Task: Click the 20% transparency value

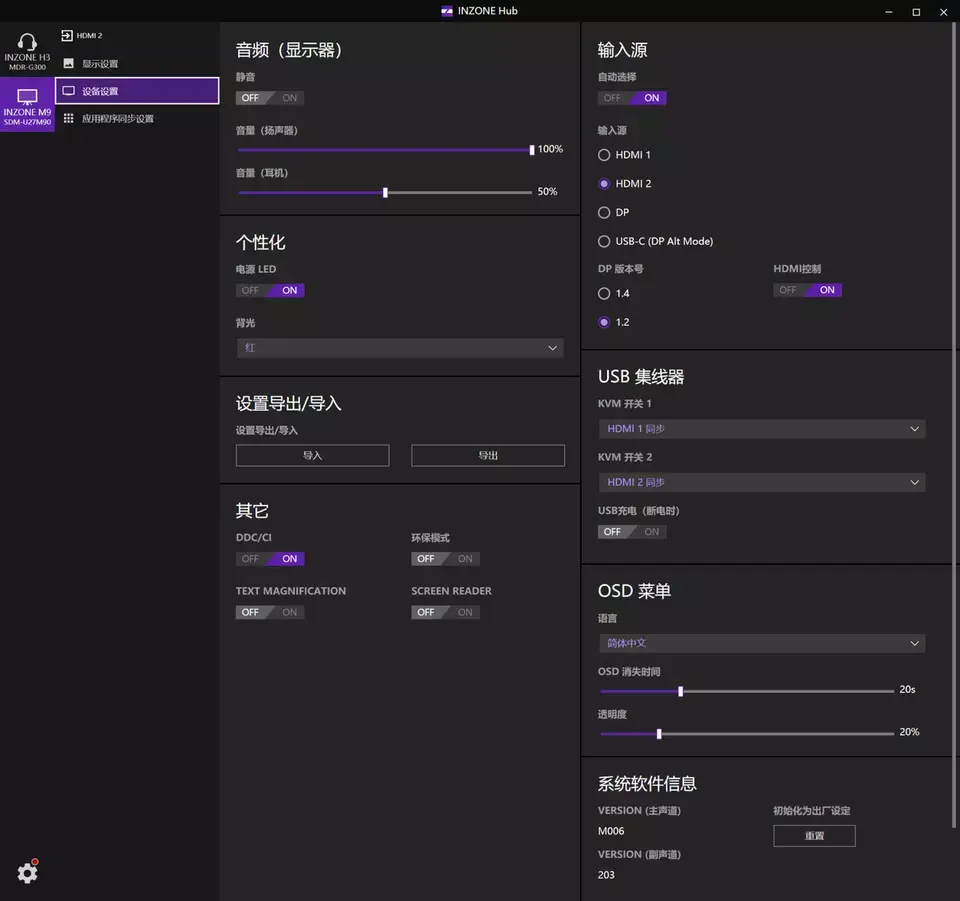Action: tap(909, 732)
